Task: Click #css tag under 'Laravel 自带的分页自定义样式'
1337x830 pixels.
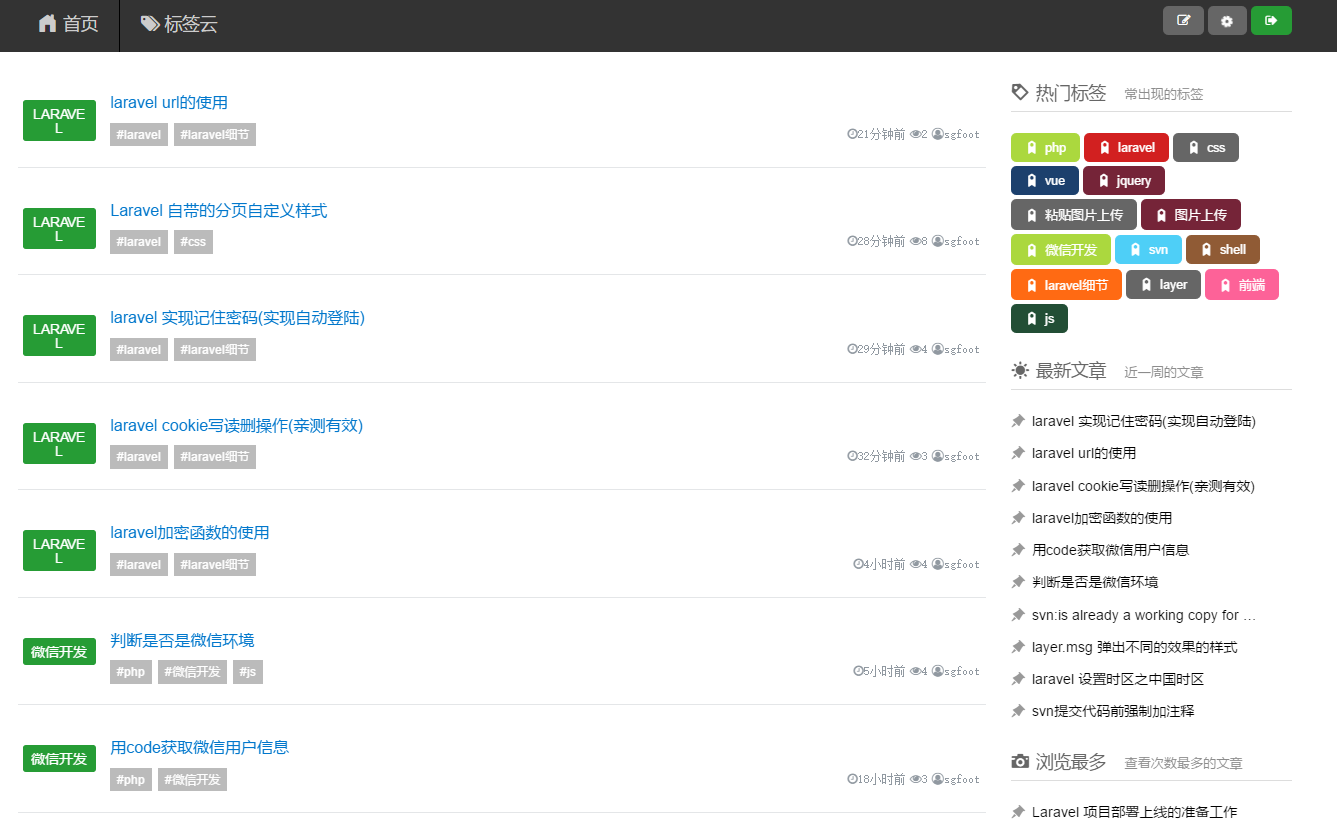Action: pos(193,242)
